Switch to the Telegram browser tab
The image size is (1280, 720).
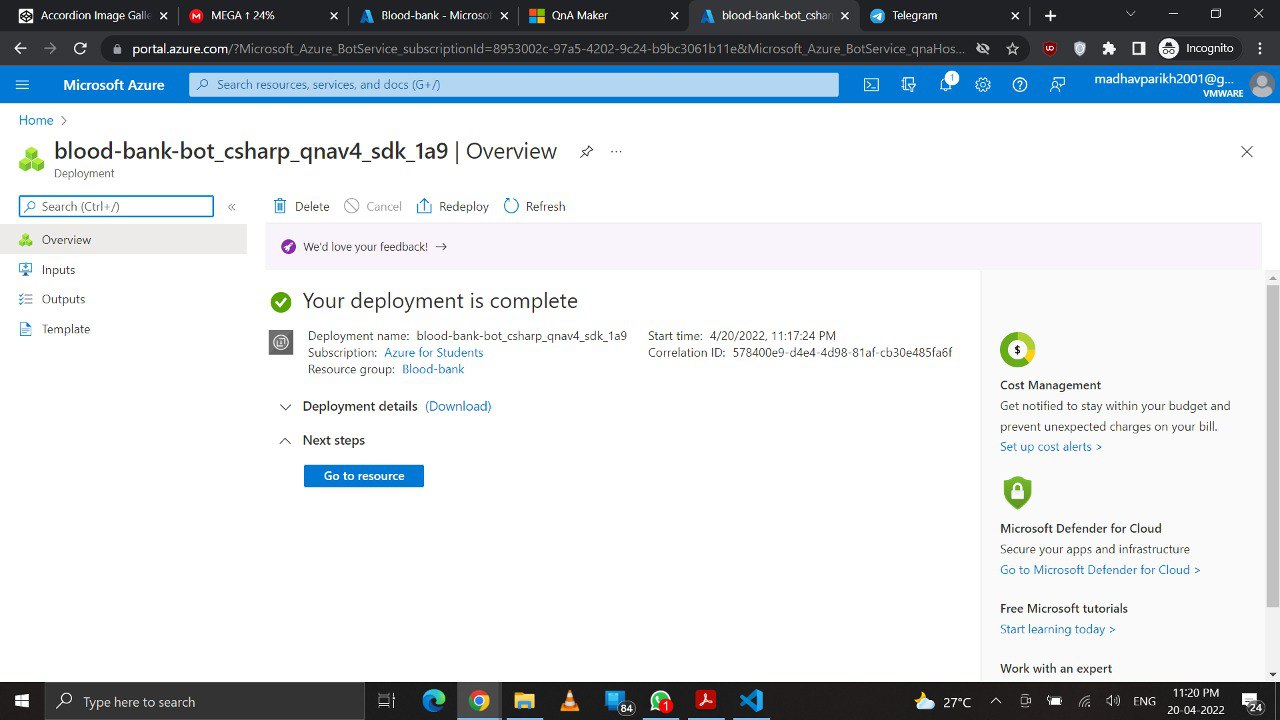pos(946,16)
